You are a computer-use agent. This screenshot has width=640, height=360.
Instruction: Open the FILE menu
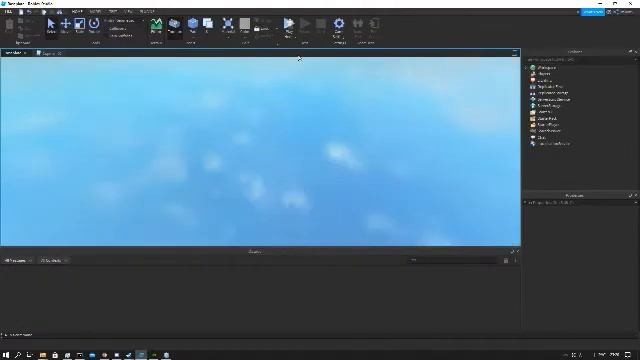(x=8, y=12)
